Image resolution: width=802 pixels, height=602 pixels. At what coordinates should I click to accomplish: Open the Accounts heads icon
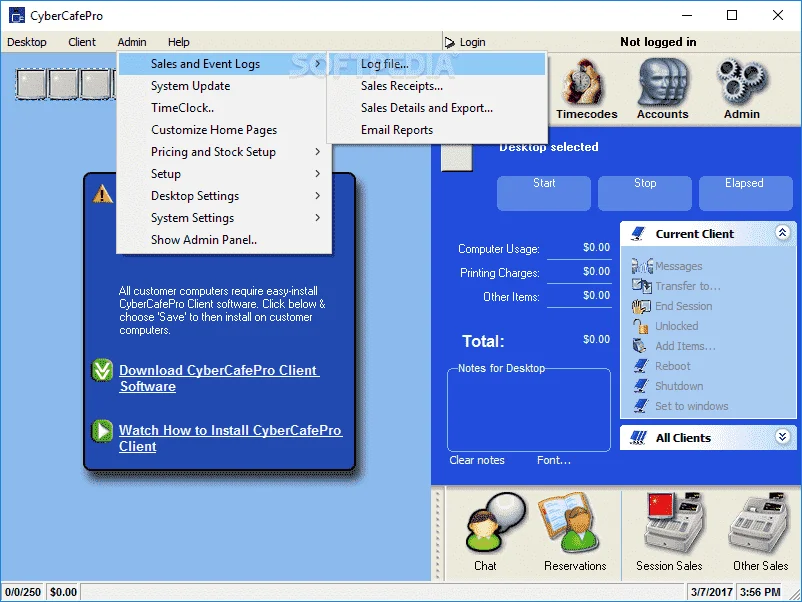pos(662,82)
